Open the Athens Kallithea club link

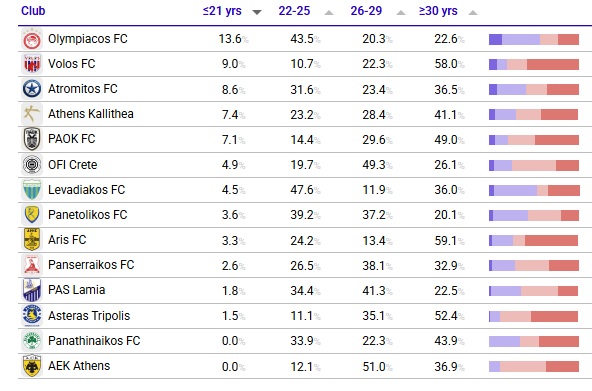(91, 114)
